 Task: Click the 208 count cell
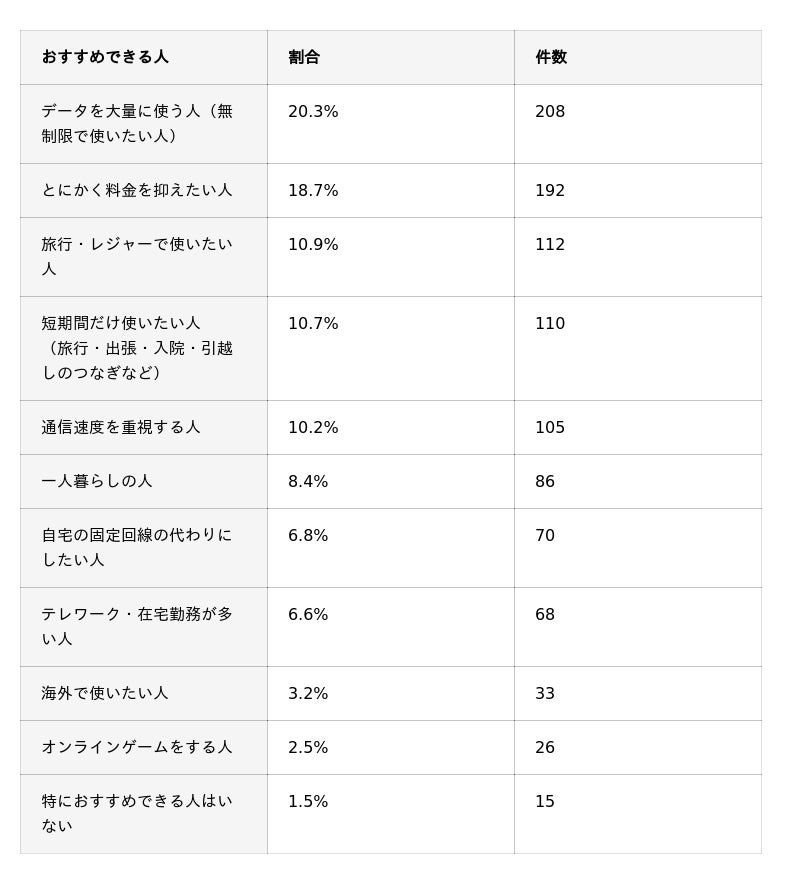(x=550, y=112)
